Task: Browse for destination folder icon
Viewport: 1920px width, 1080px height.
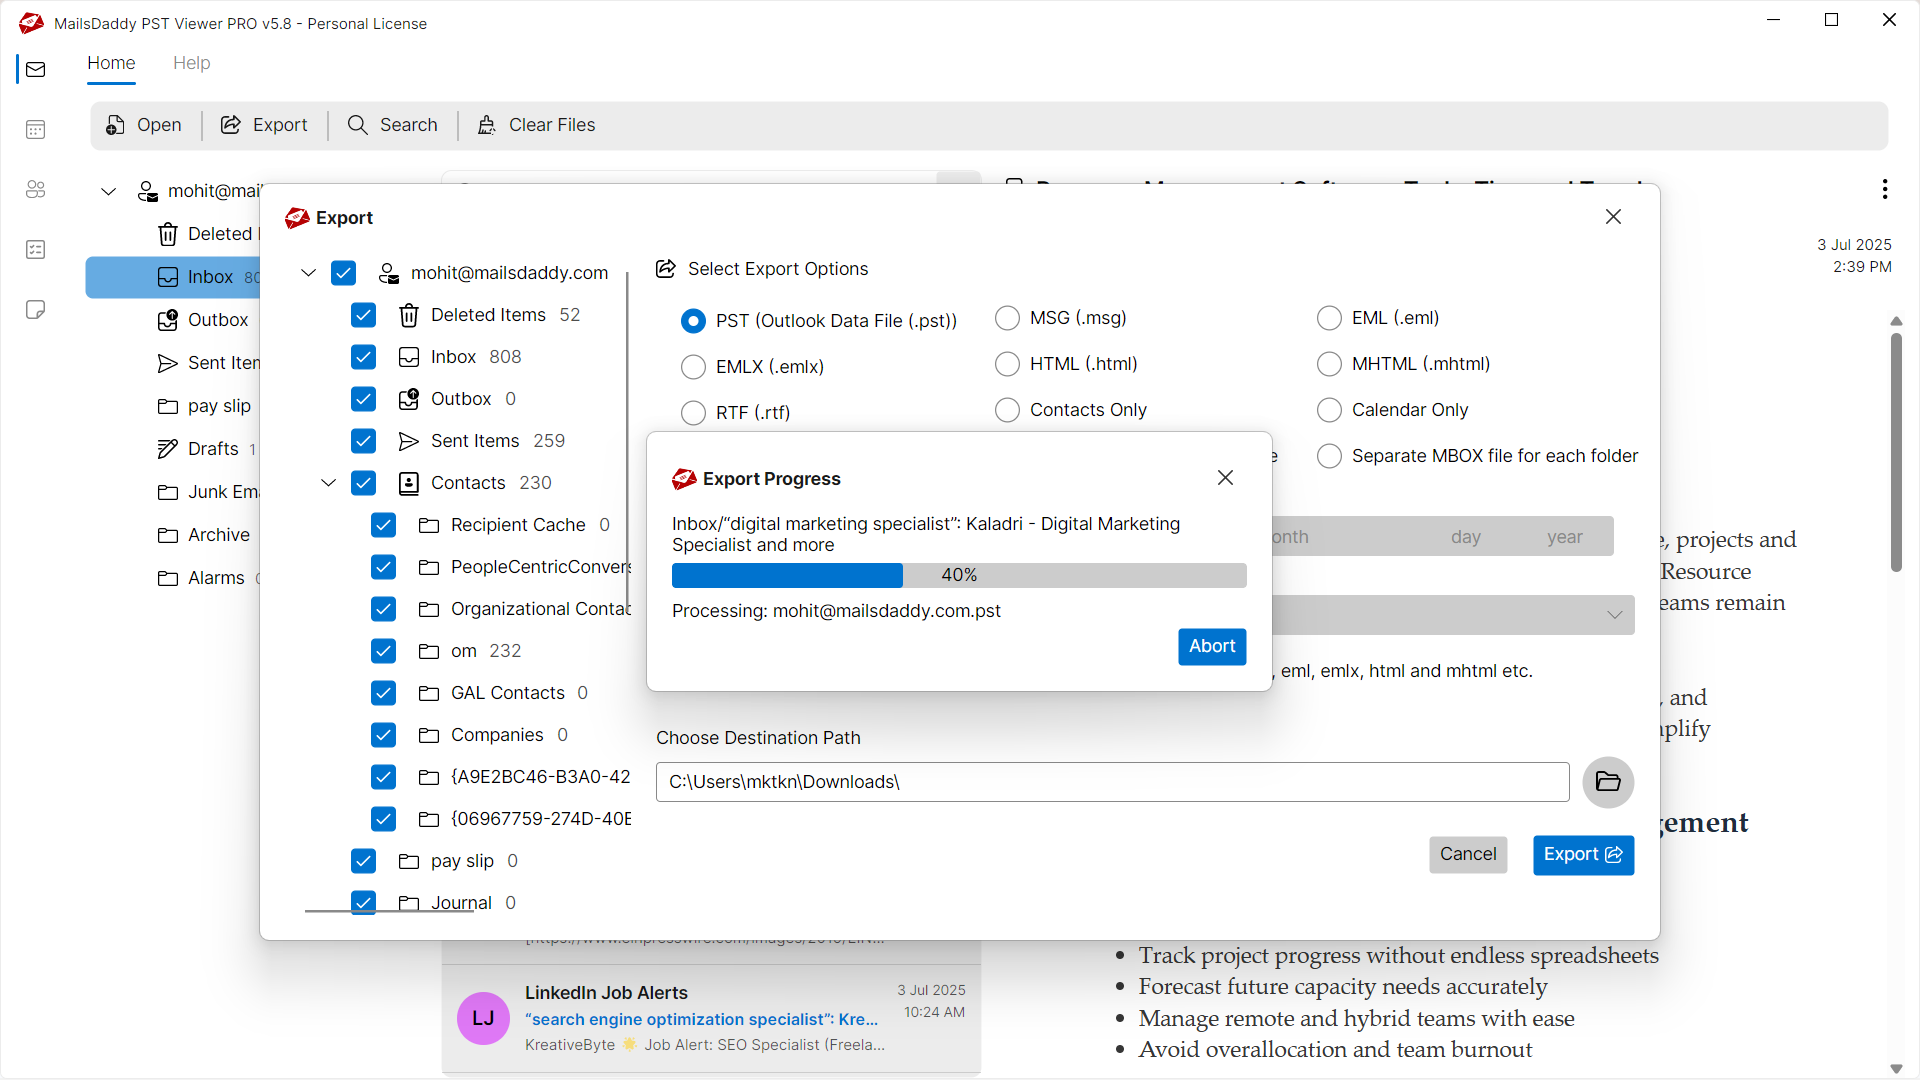Action: pyautogui.click(x=1608, y=782)
